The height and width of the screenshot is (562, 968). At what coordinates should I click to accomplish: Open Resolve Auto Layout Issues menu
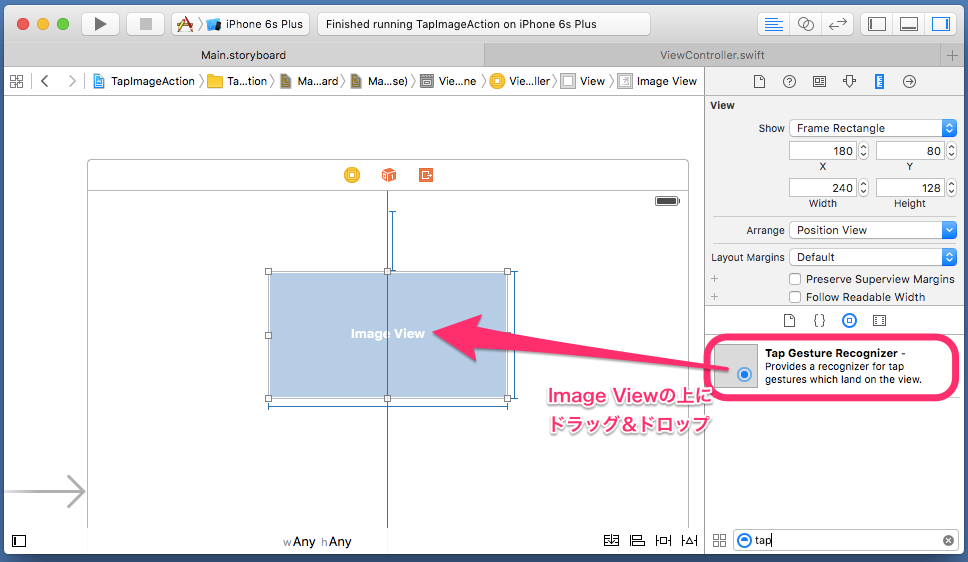tap(690, 540)
